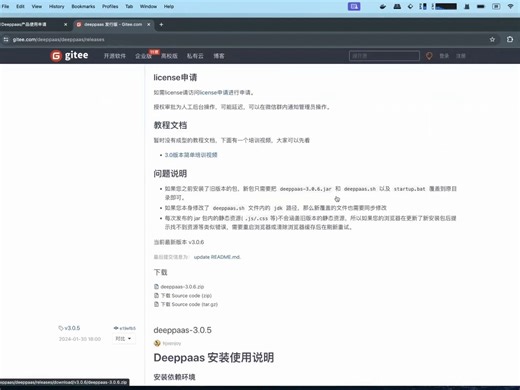Open the Edit menu
The height and width of the screenshot is (390, 520).
[x=20, y=6]
